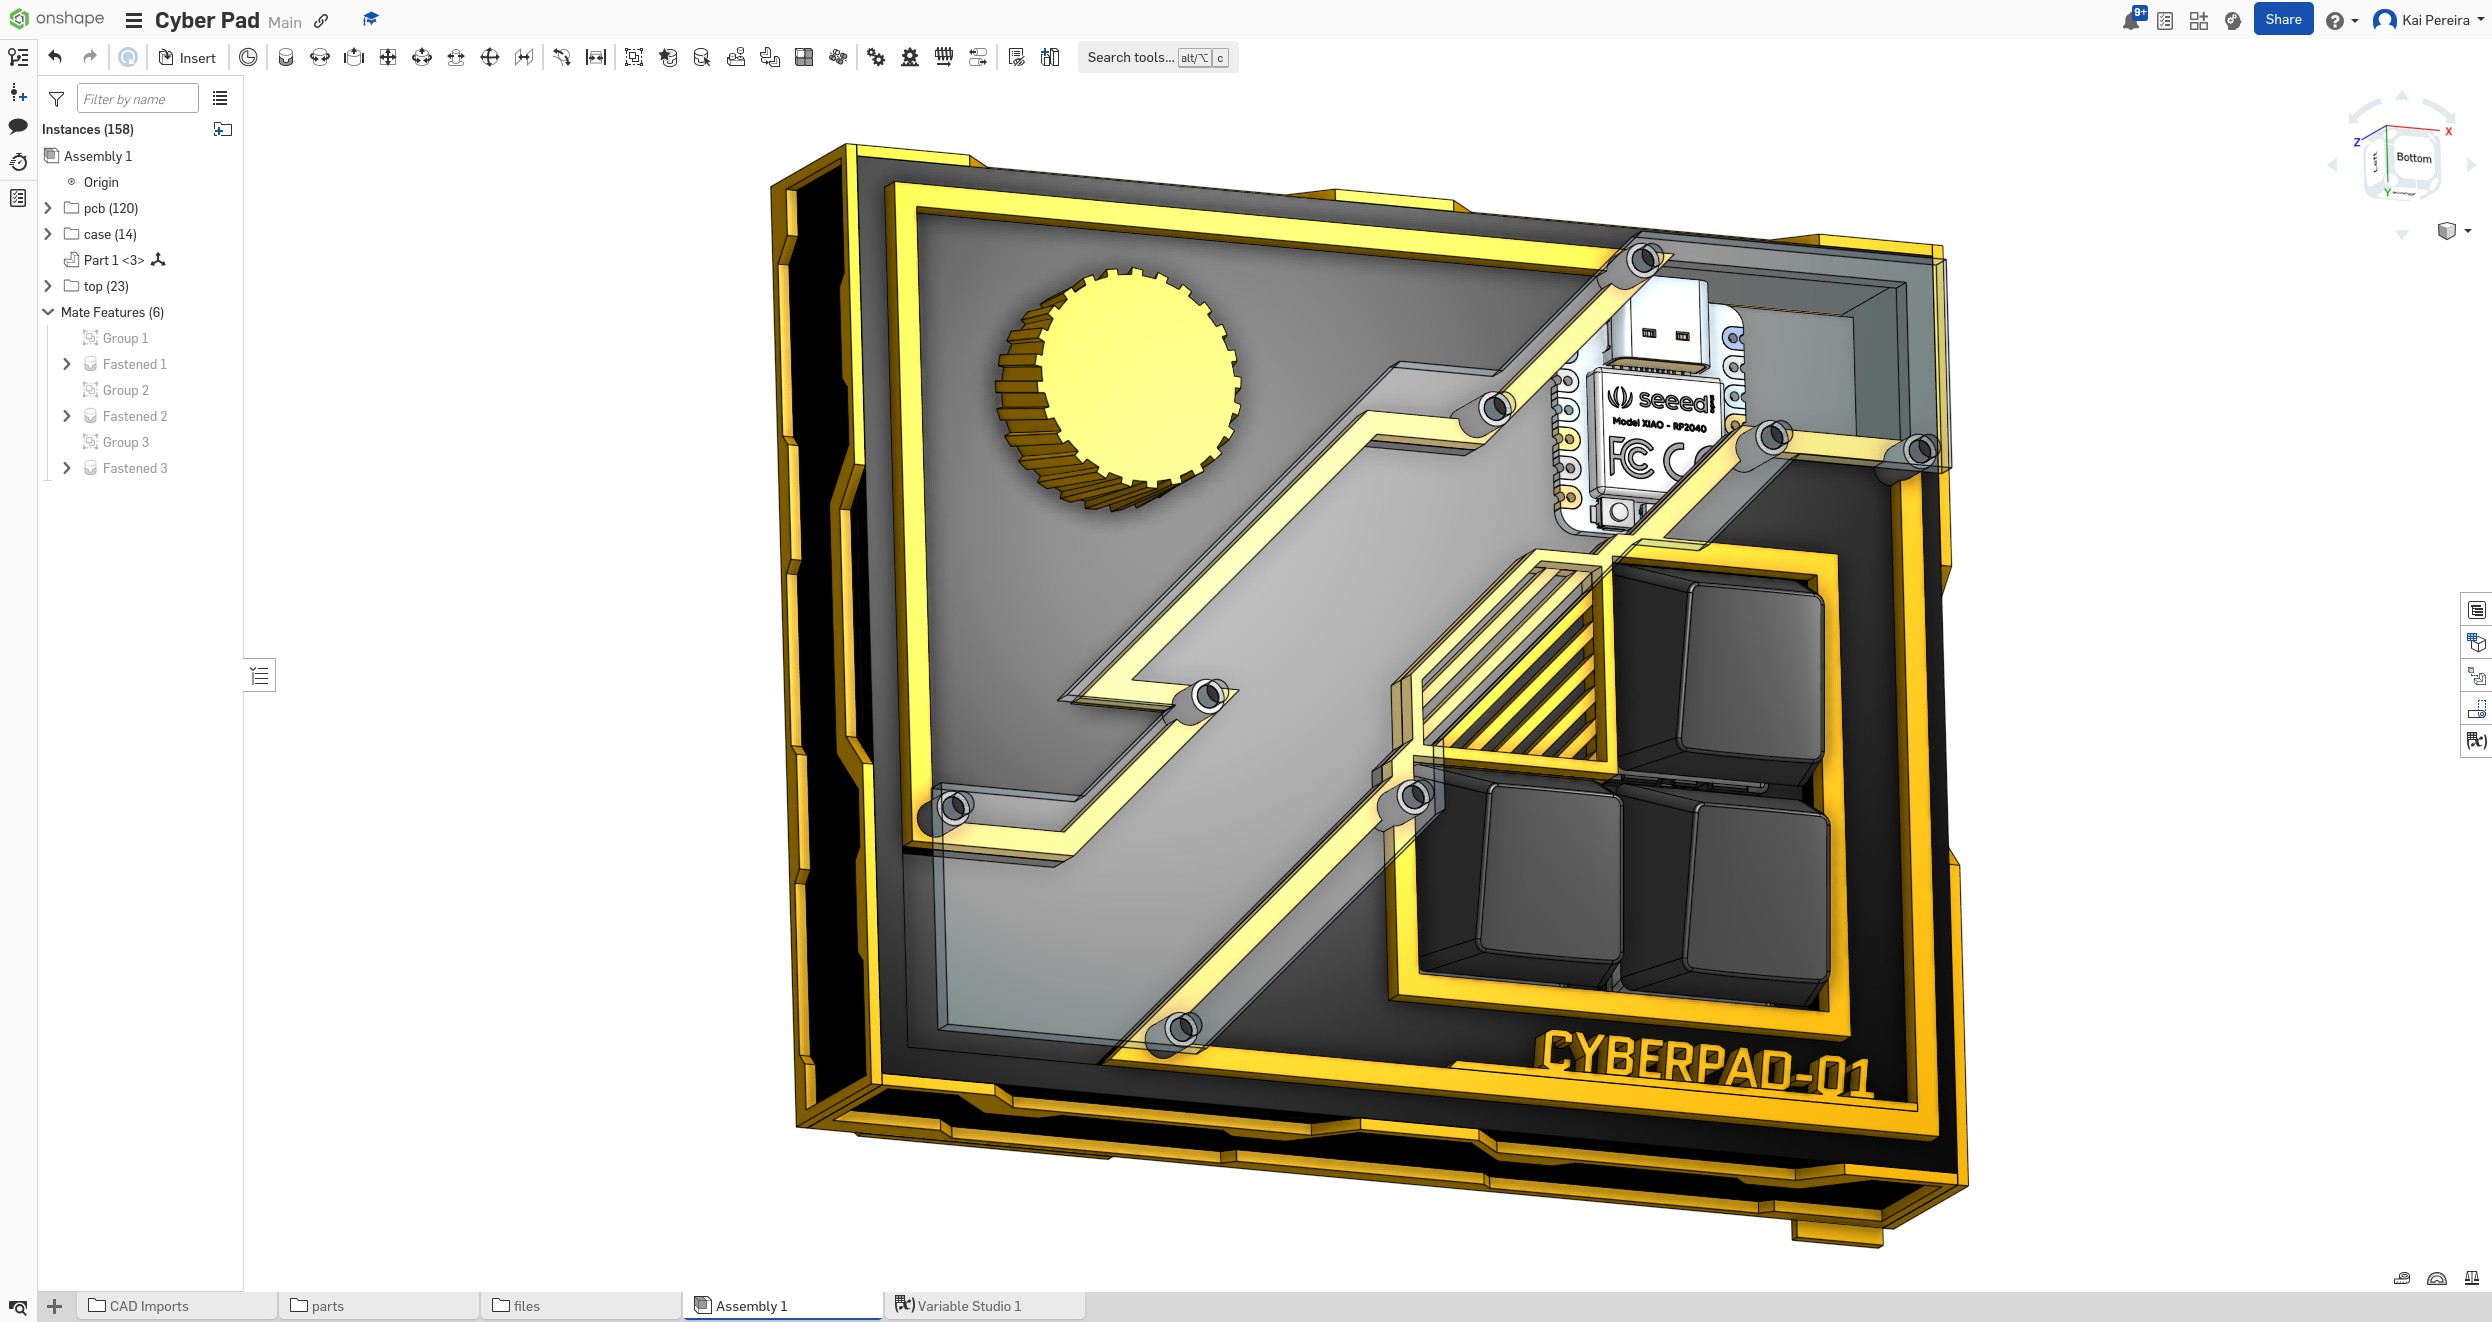2492x1322 pixels.
Task: Select the Mate tool in the toolbar
Action: 286,57
